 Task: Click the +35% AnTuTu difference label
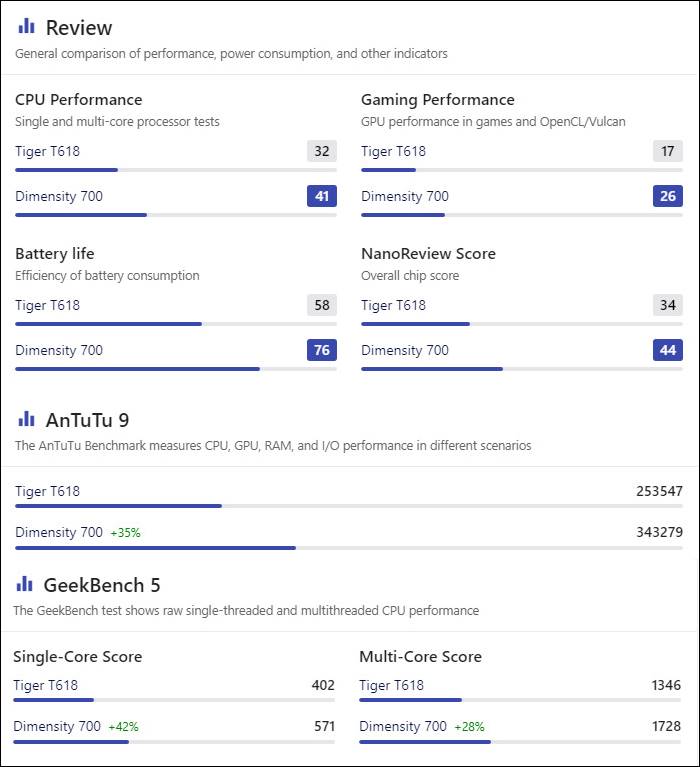pyautogui.click(x=125, y=533)
